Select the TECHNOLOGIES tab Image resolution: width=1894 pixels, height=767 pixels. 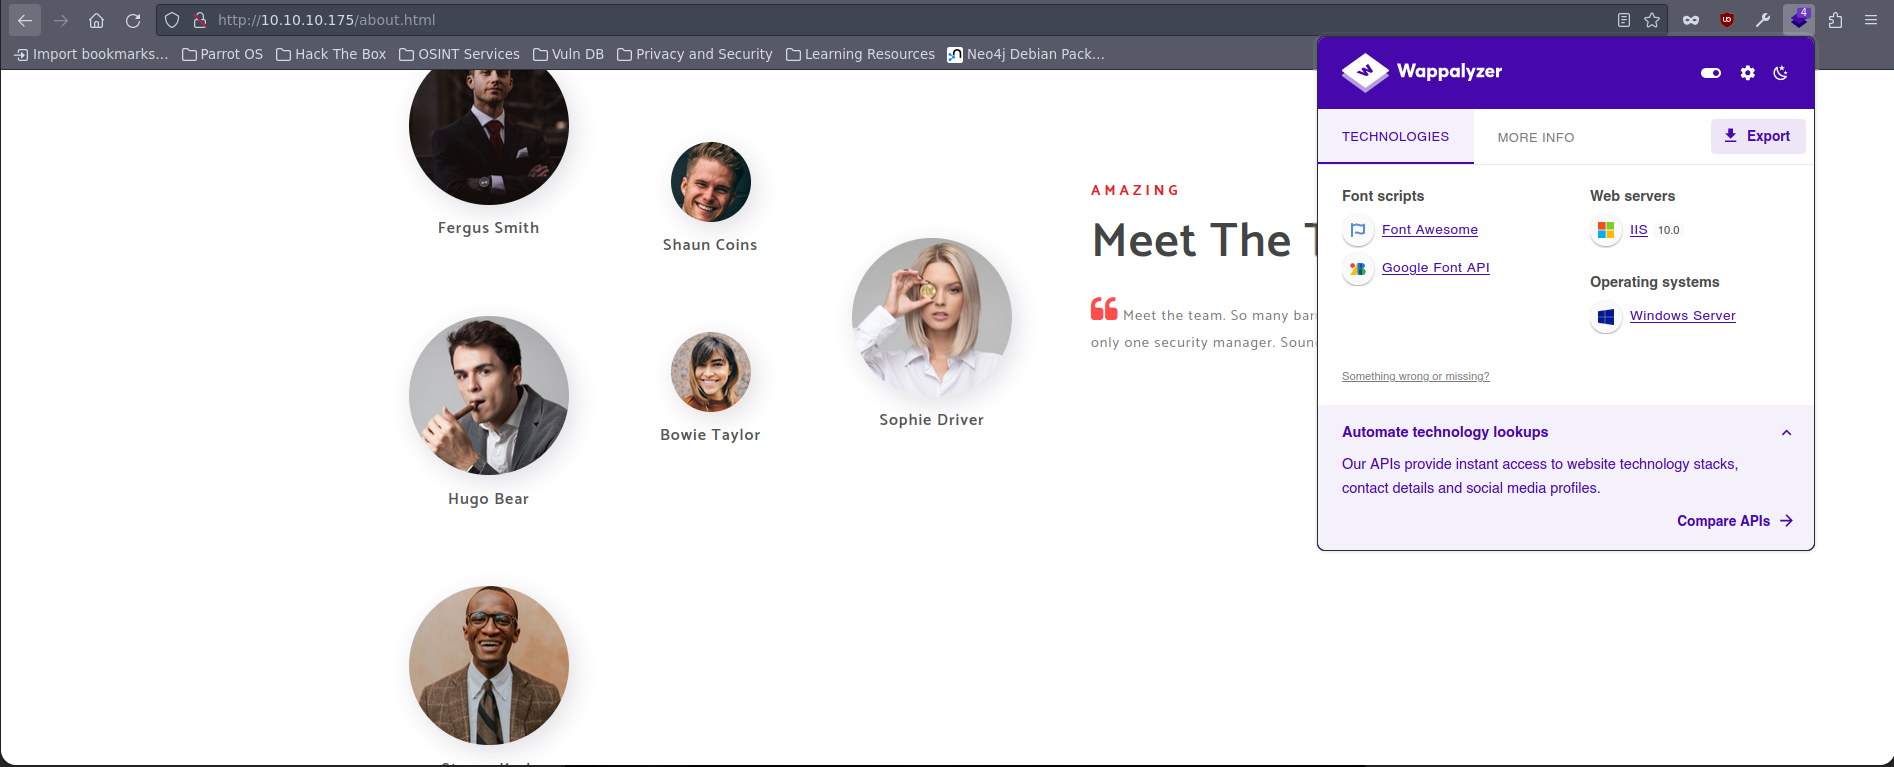(1395, 137)
